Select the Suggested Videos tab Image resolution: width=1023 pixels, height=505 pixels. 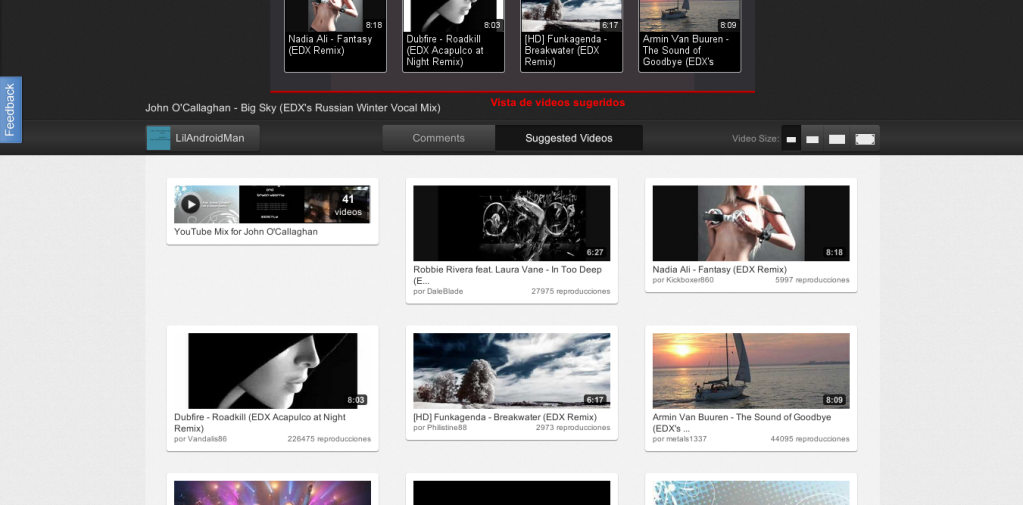[568, 138]
